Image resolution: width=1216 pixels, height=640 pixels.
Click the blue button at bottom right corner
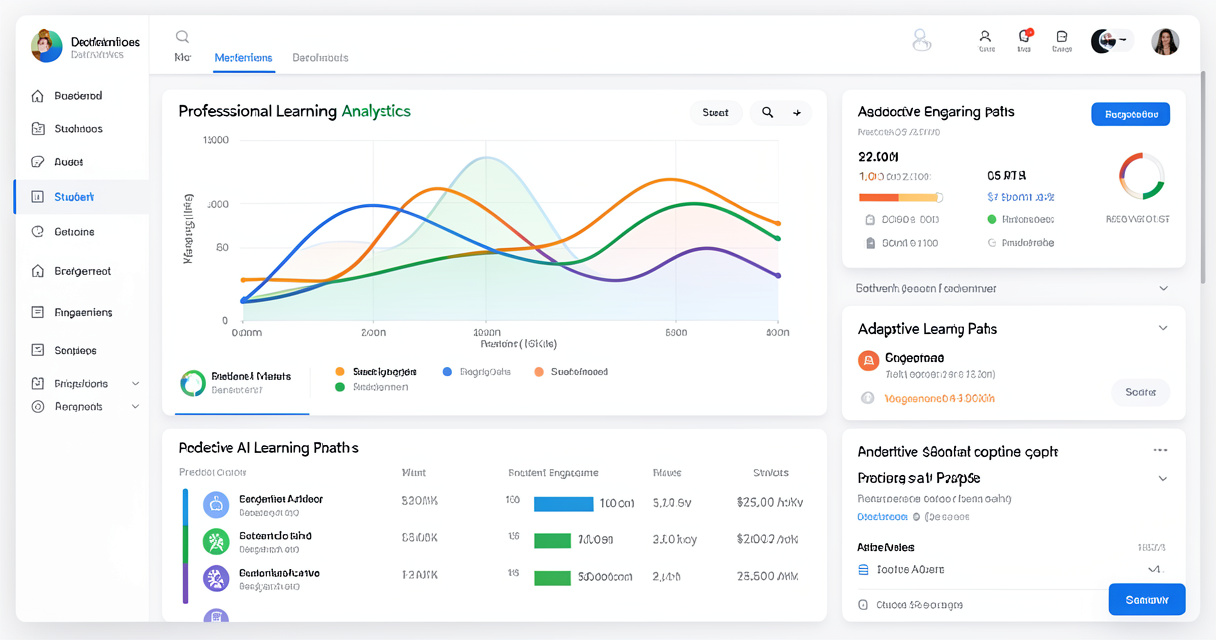pyautogui.click(x=1147, y=599)
